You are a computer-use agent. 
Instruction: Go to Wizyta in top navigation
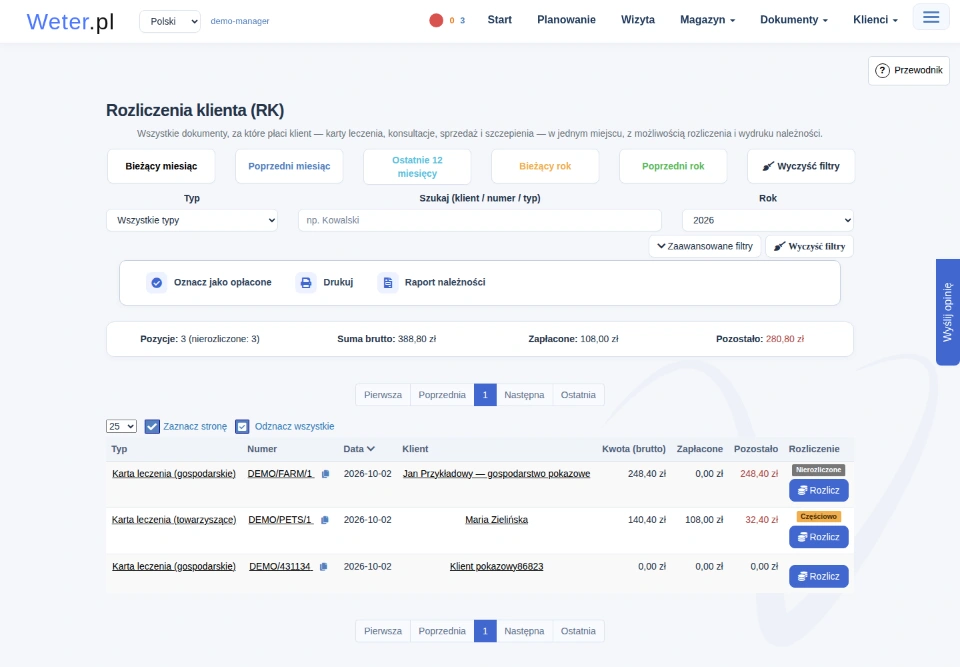(638, 20)
